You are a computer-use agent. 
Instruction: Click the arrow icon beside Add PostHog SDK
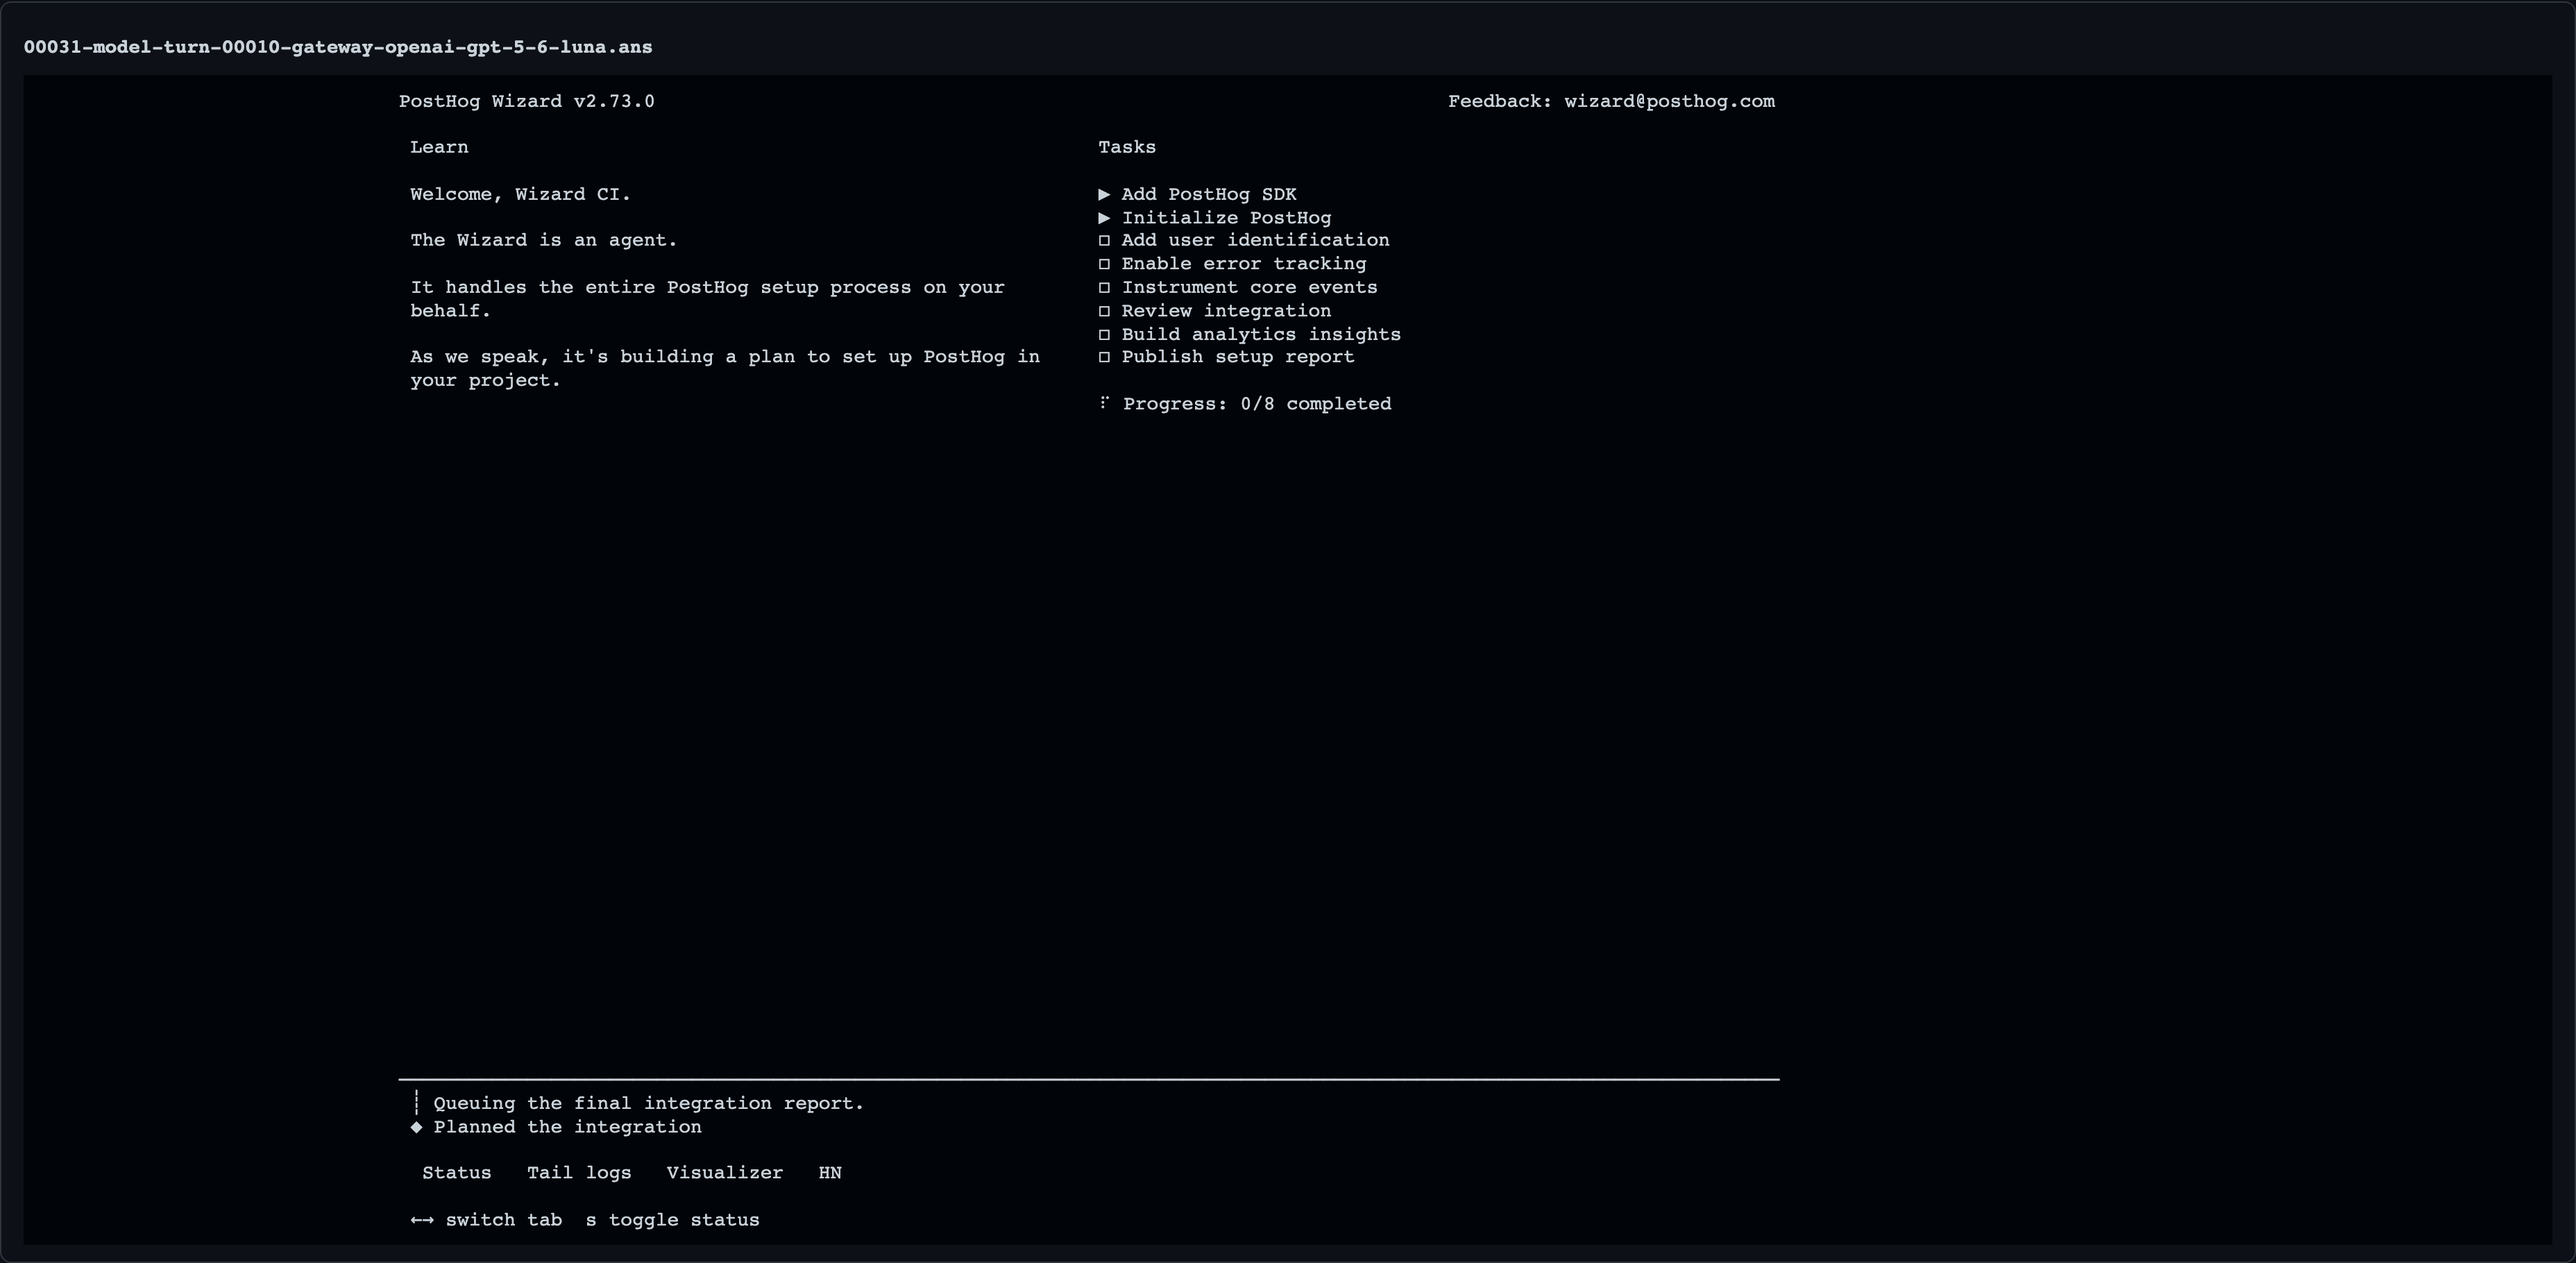(x=1104, y=194)
